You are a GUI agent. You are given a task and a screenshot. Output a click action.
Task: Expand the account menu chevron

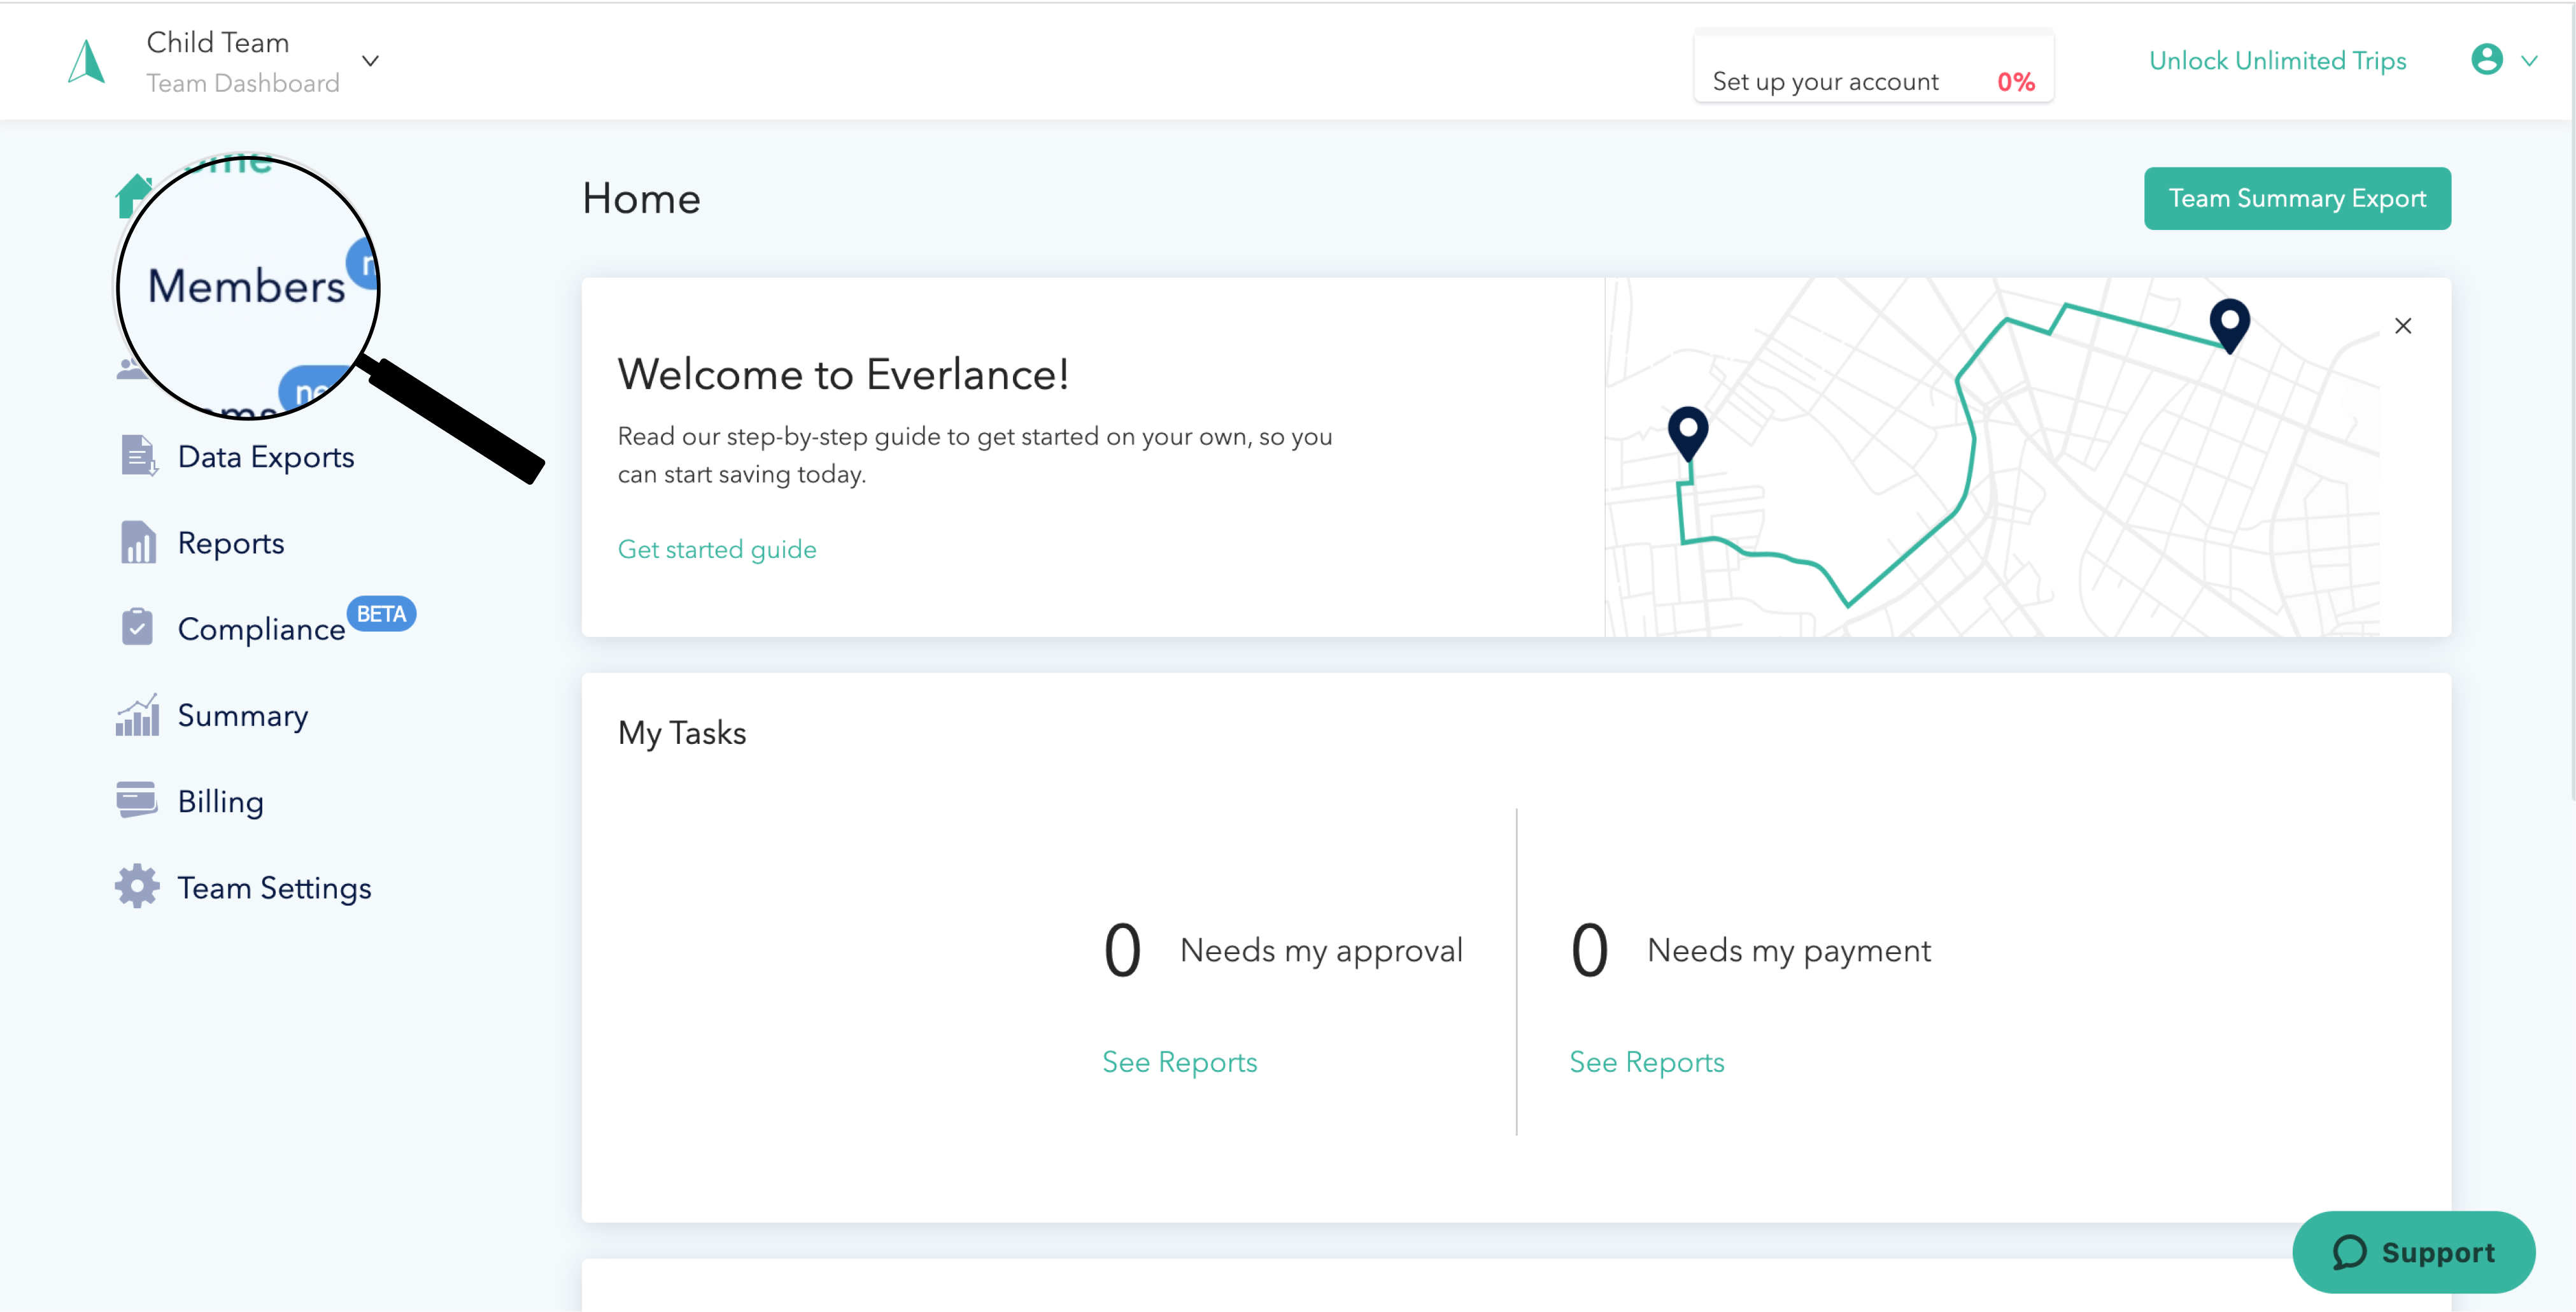2529,61
